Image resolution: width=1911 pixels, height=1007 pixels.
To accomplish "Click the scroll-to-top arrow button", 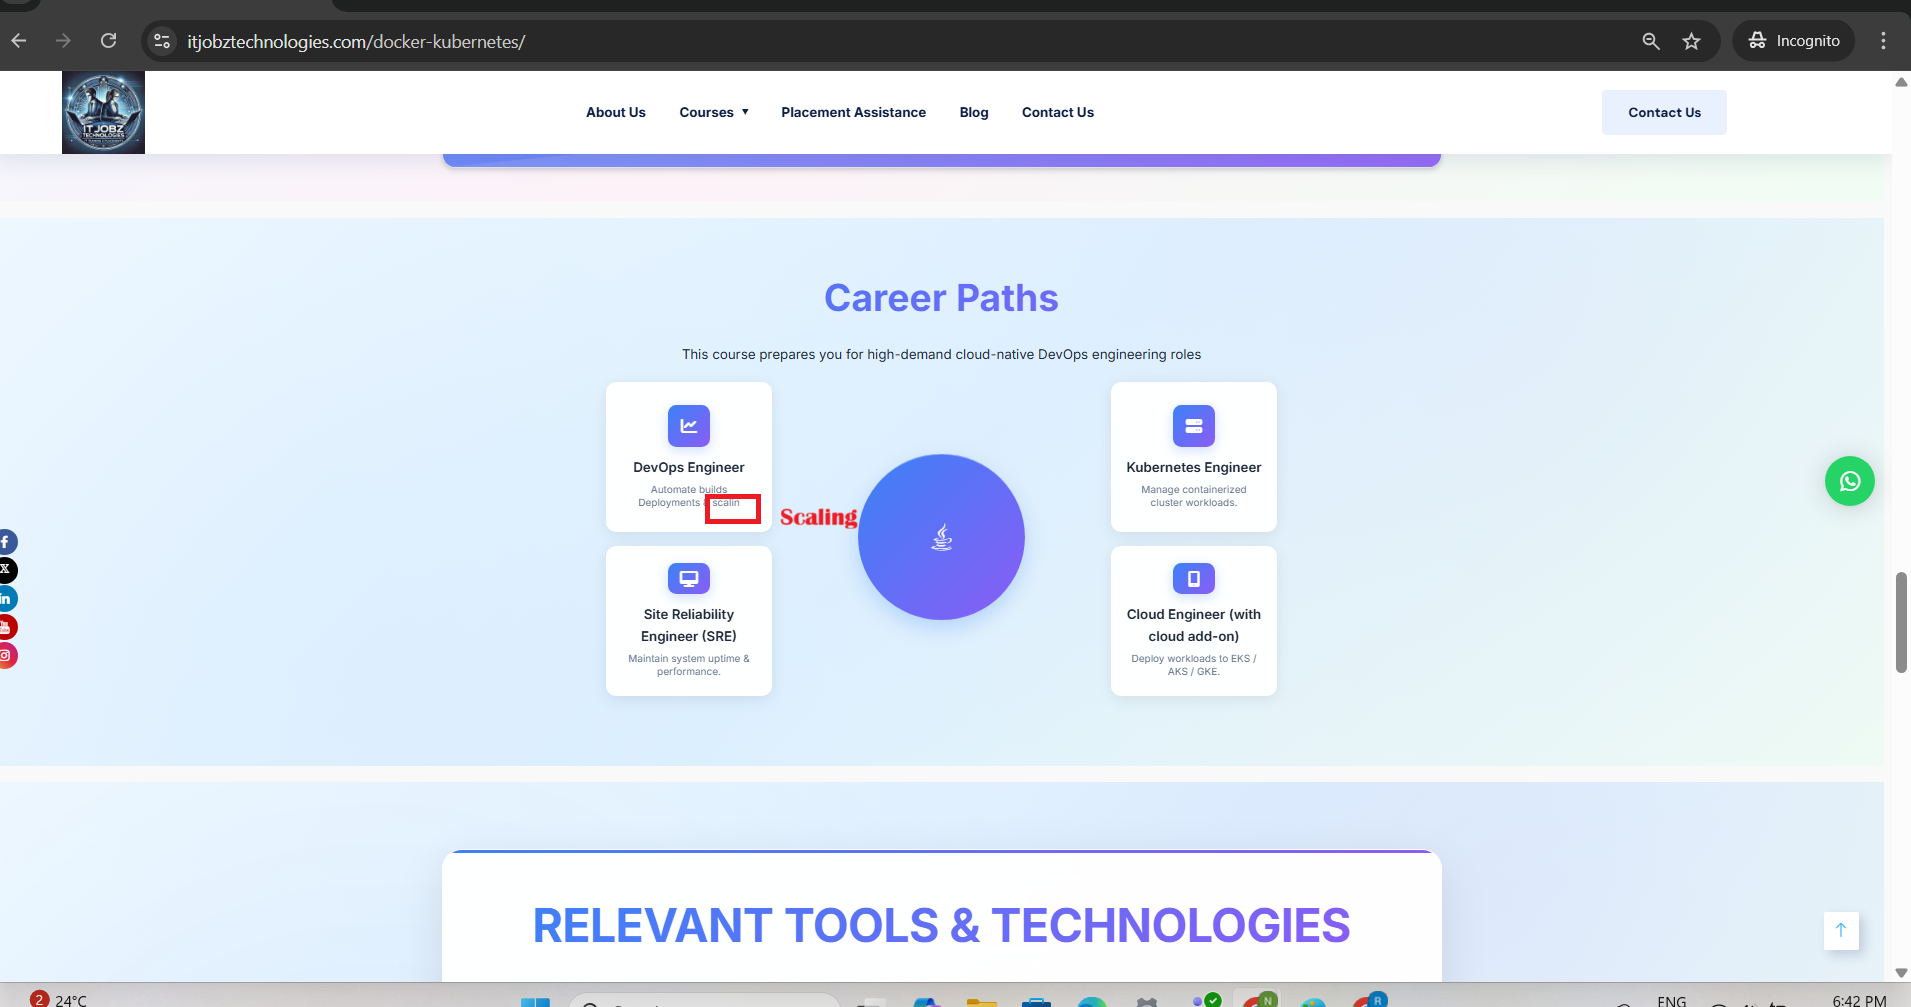I will tap(1840, 930).
